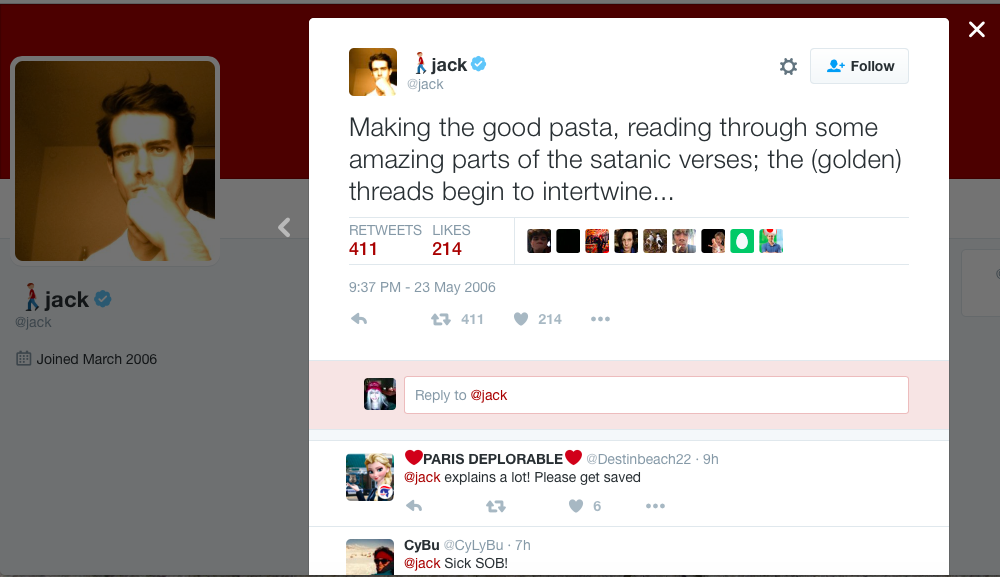Image resolution: width=1000 pixels, height=577 pixels.
Task: Open the CyBu @CyLyBu profile link
Action: [x=453, y=545]
